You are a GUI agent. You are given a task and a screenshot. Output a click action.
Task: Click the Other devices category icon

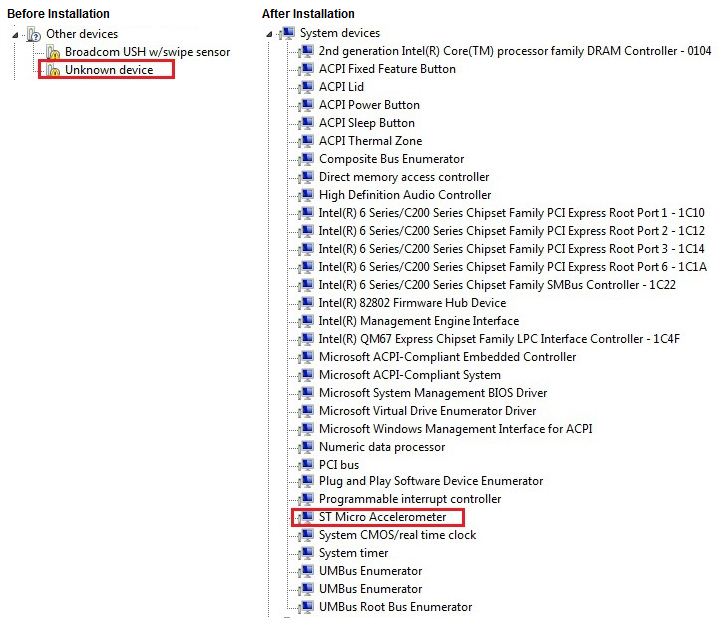34,34
